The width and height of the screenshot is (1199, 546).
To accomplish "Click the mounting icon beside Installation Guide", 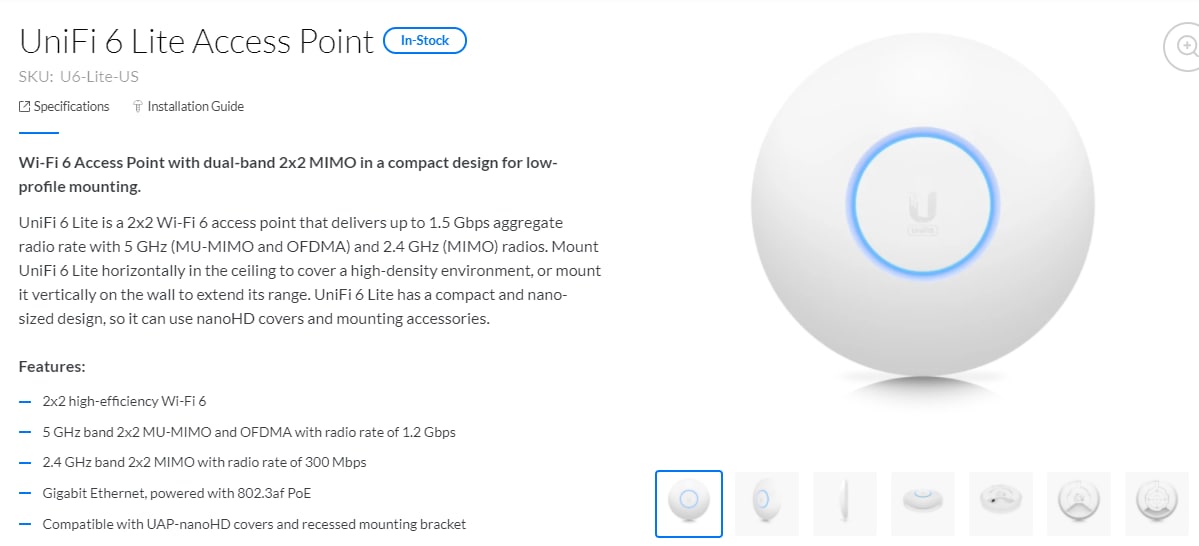I will [138, 106].
